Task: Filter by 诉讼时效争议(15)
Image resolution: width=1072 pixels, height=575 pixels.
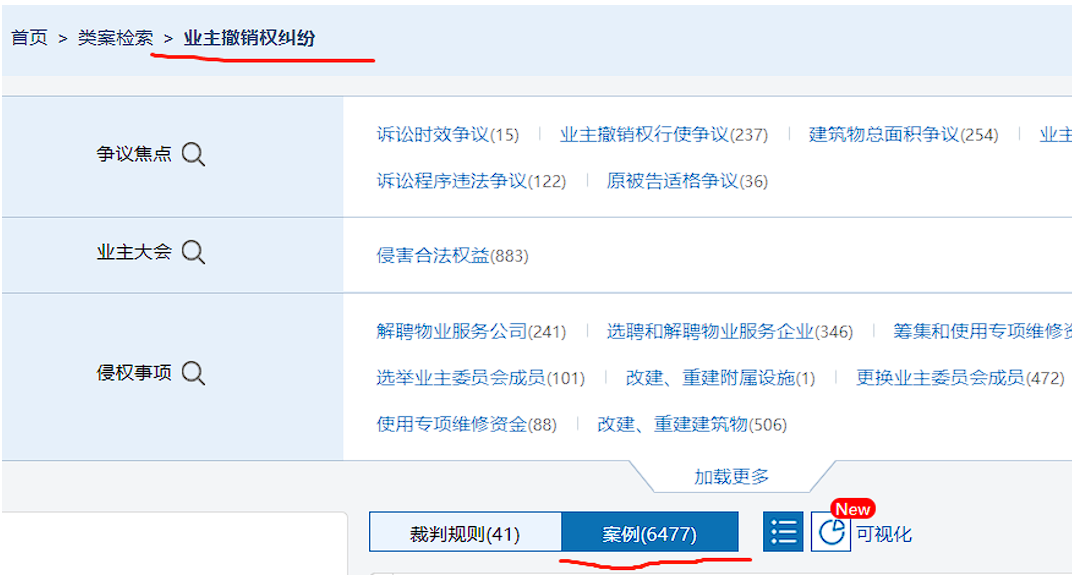Action: pyautogui.click(x=447, y=134)
